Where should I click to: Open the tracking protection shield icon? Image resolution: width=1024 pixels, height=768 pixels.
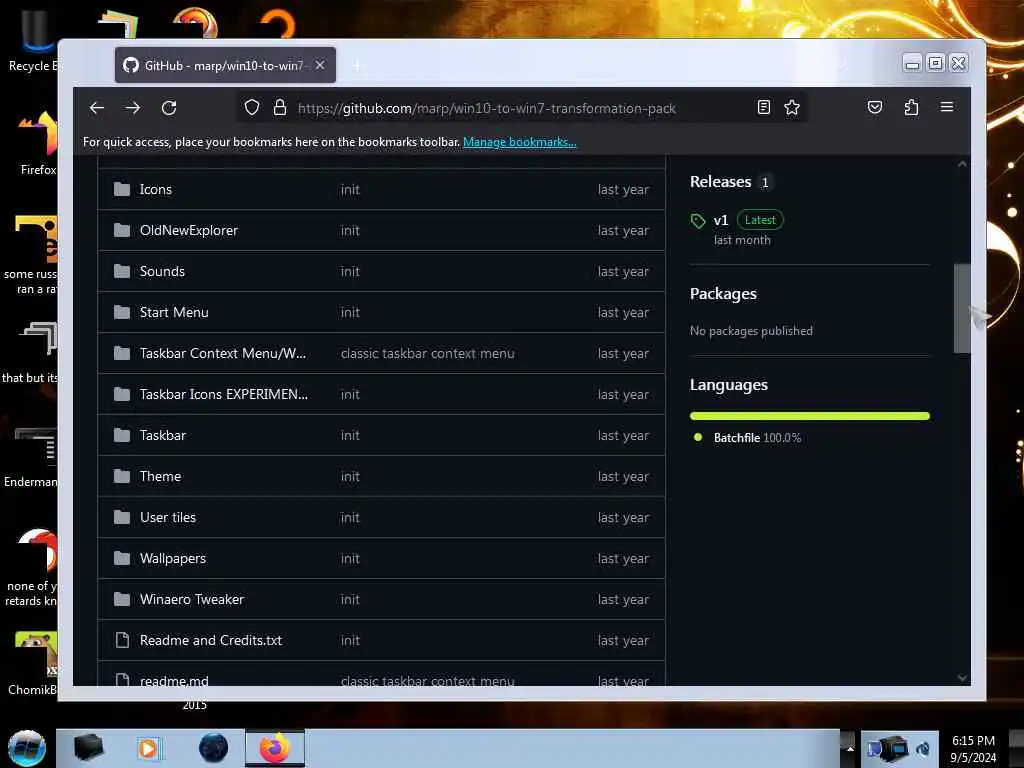251,108
